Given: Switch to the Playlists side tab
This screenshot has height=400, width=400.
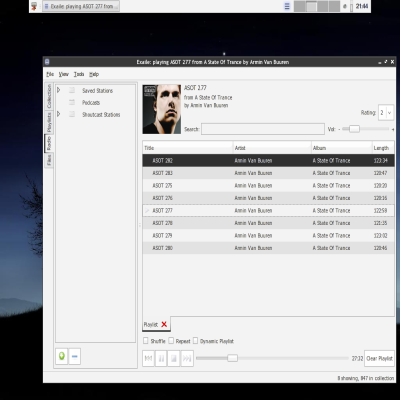Looking at the screenshot, I should click(x=49, y=122).
